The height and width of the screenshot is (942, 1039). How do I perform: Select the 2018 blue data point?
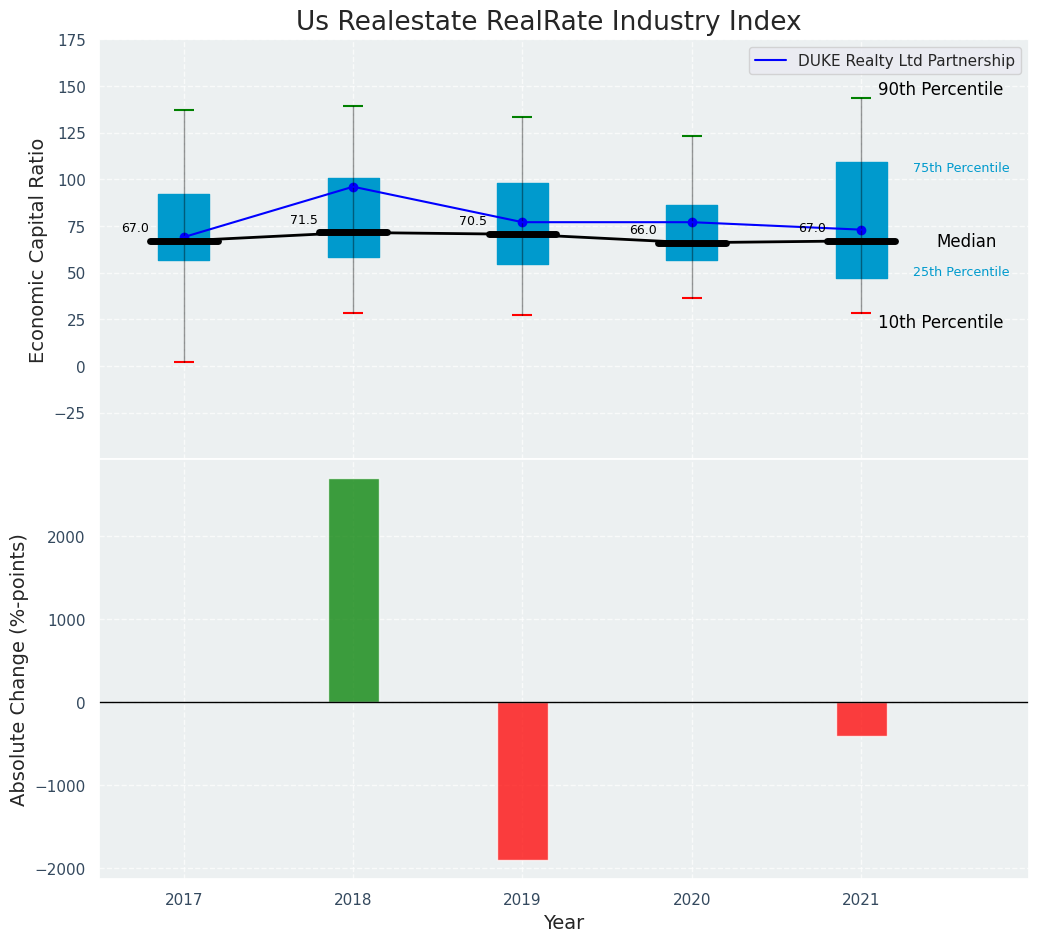353,187
